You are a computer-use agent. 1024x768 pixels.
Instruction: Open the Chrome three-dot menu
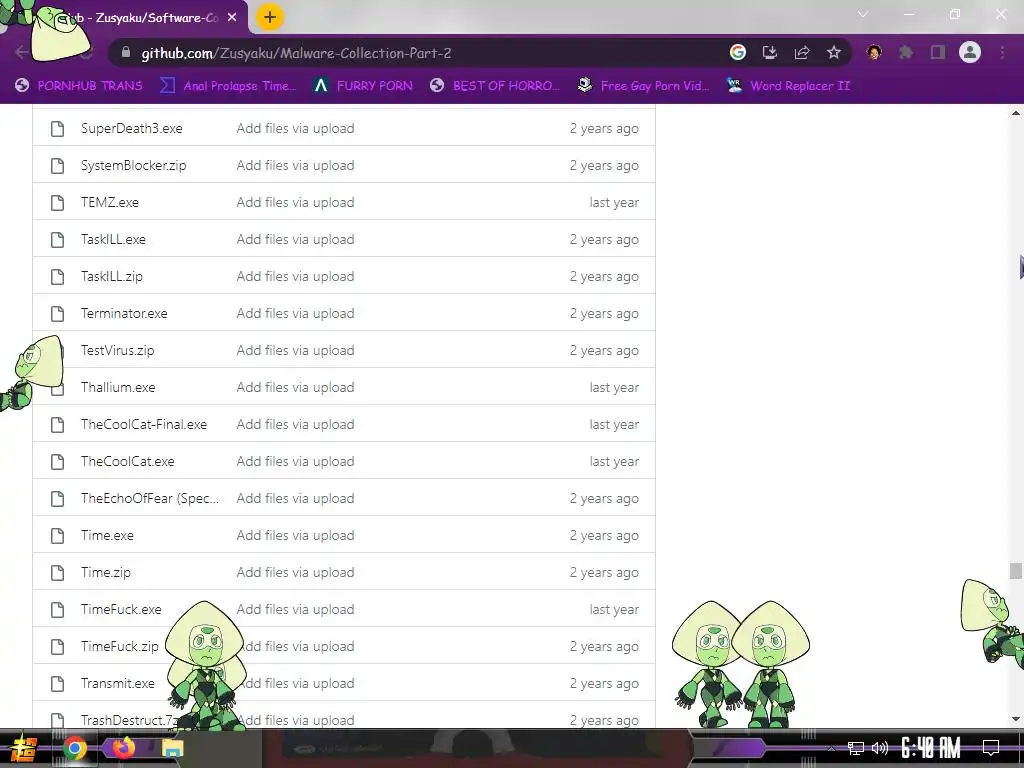1002,53
